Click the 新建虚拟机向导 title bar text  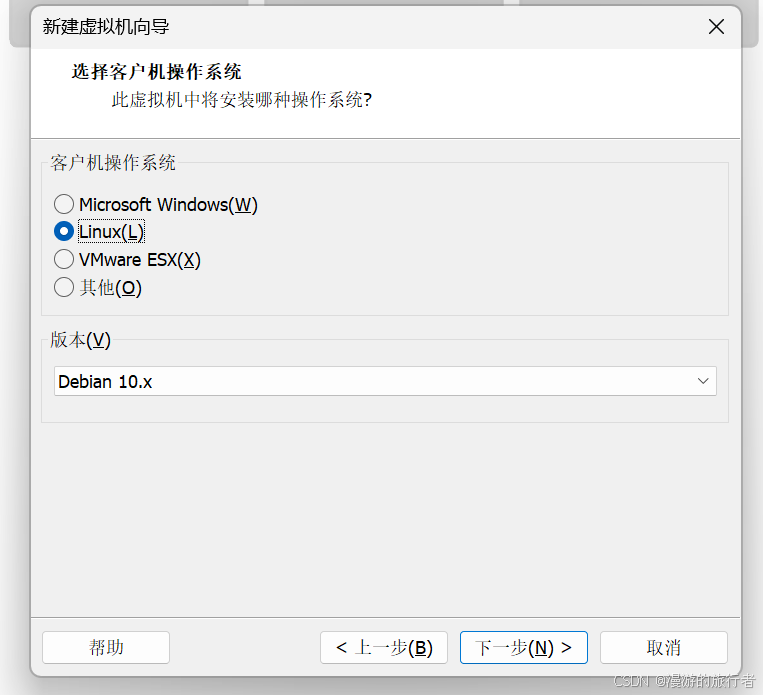click(106, 27)
